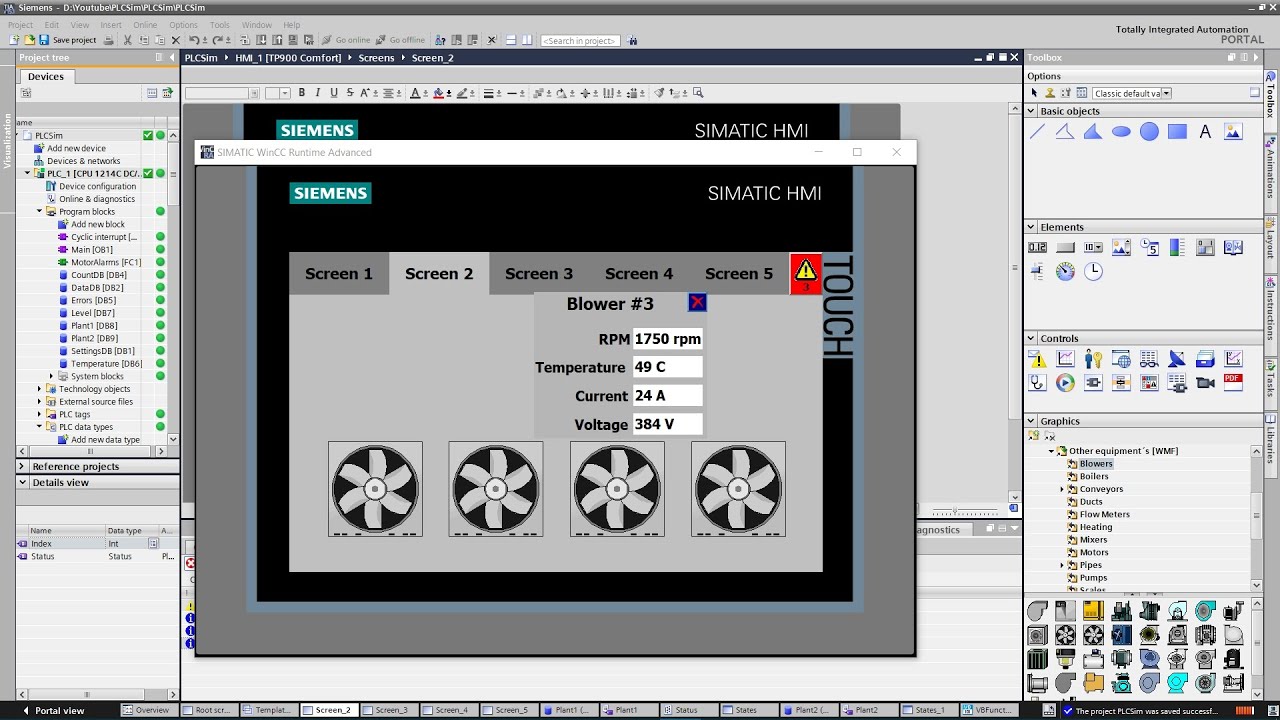Switch to Screen 3 tab in runtime
The height and width of the screenshot is (720, 1280).
(539, 274)
